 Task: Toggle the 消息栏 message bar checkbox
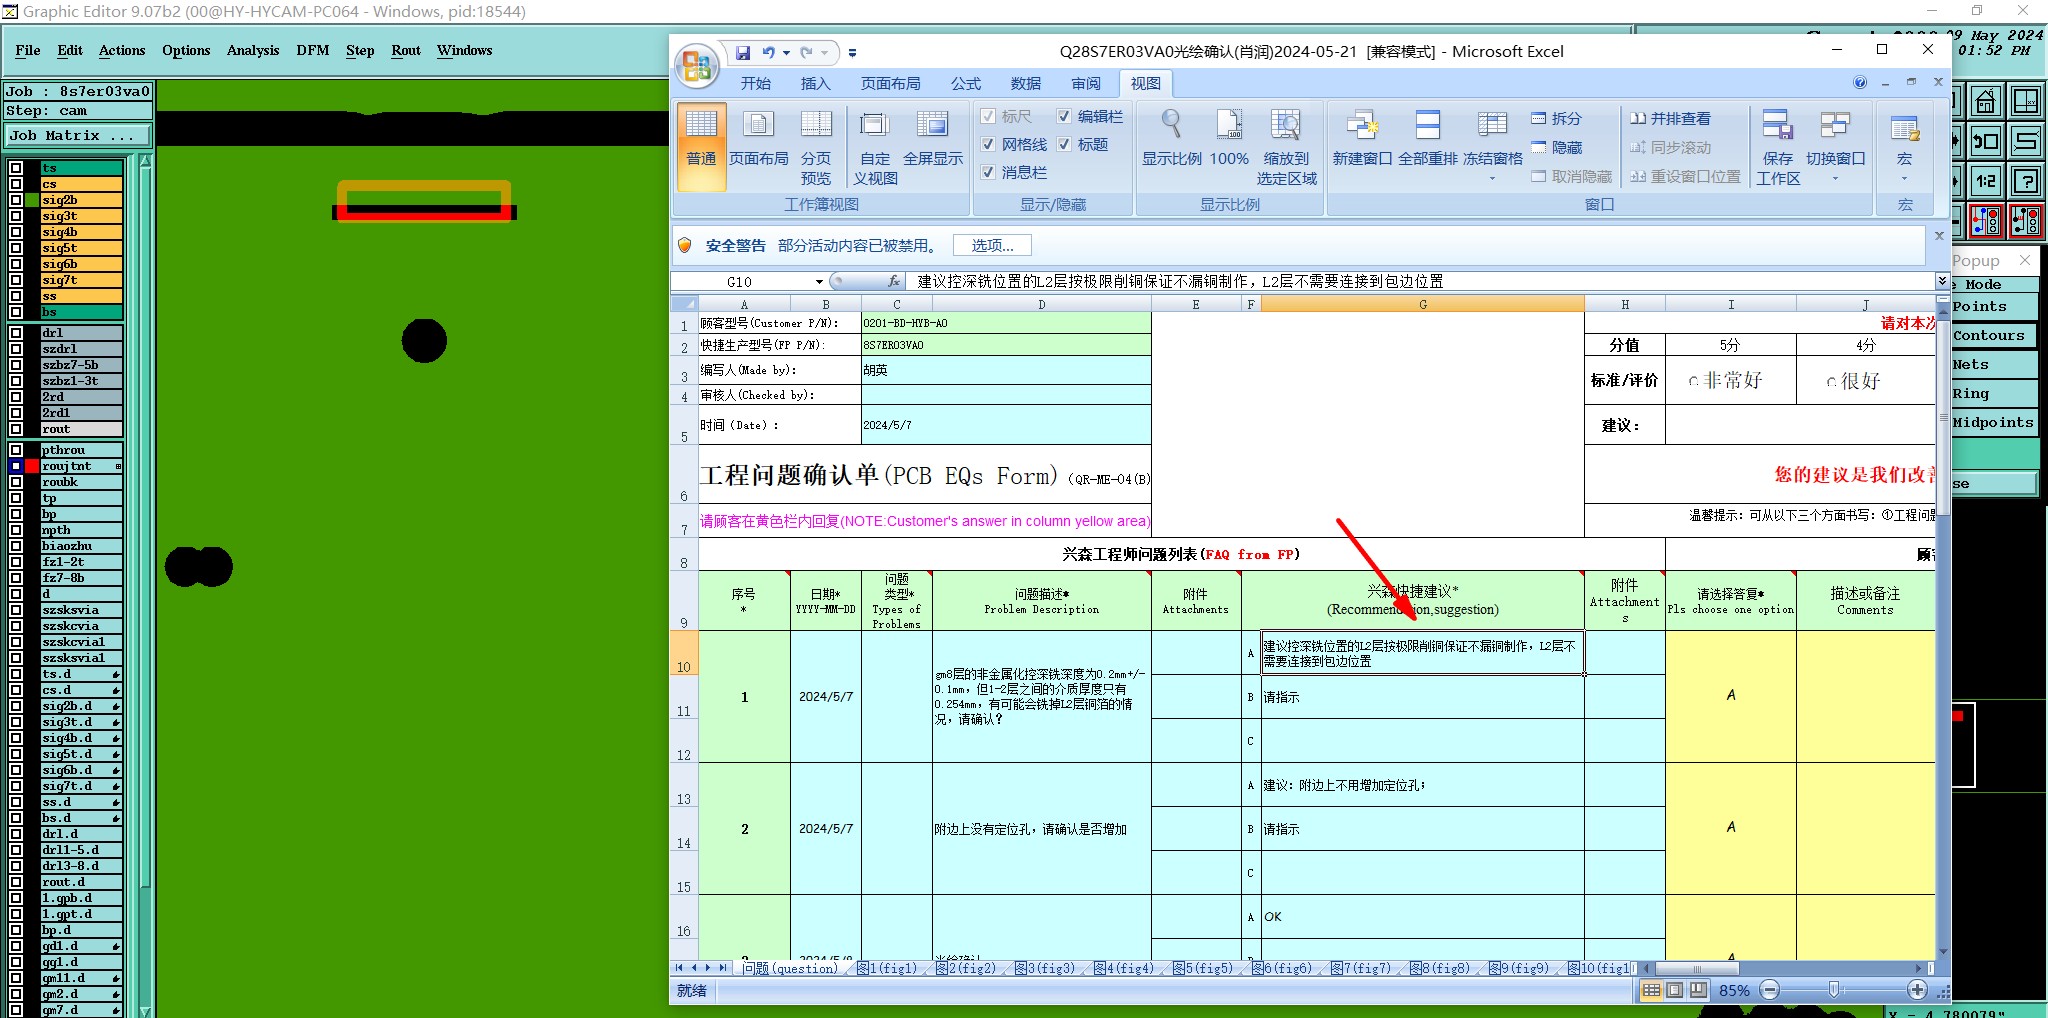[x=988, y=172]
